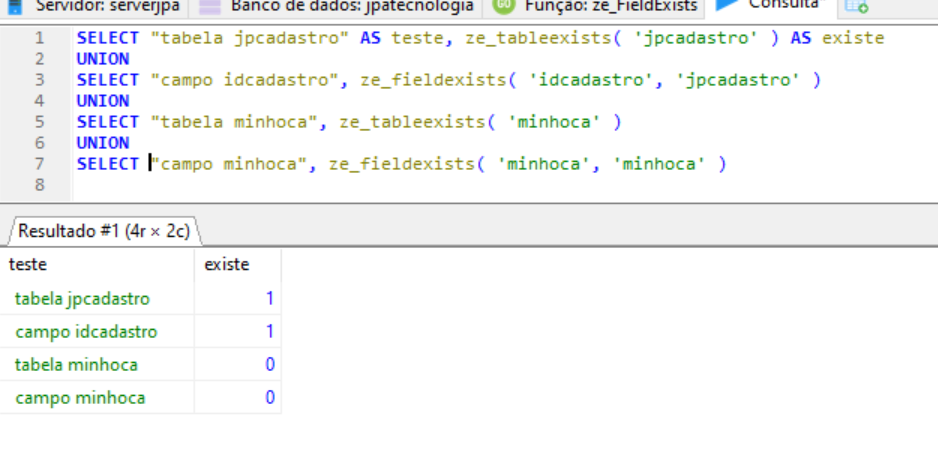Click the "tabela minhoca" string on line 5
938x451 pixels.
click(233, 122)
